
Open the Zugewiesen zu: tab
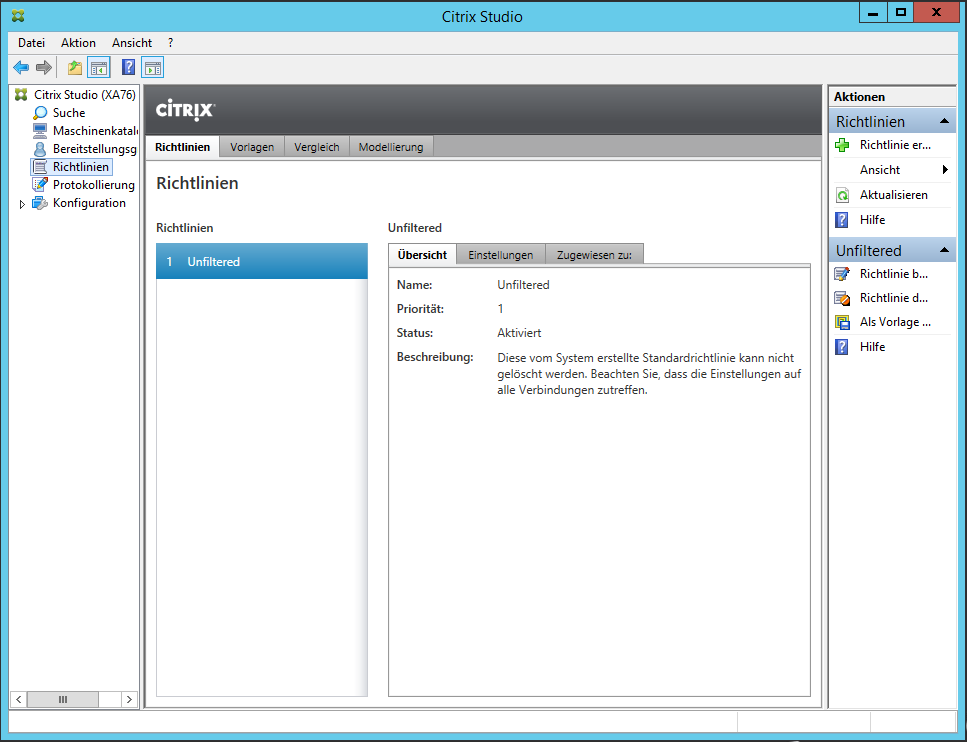(594, 255)
